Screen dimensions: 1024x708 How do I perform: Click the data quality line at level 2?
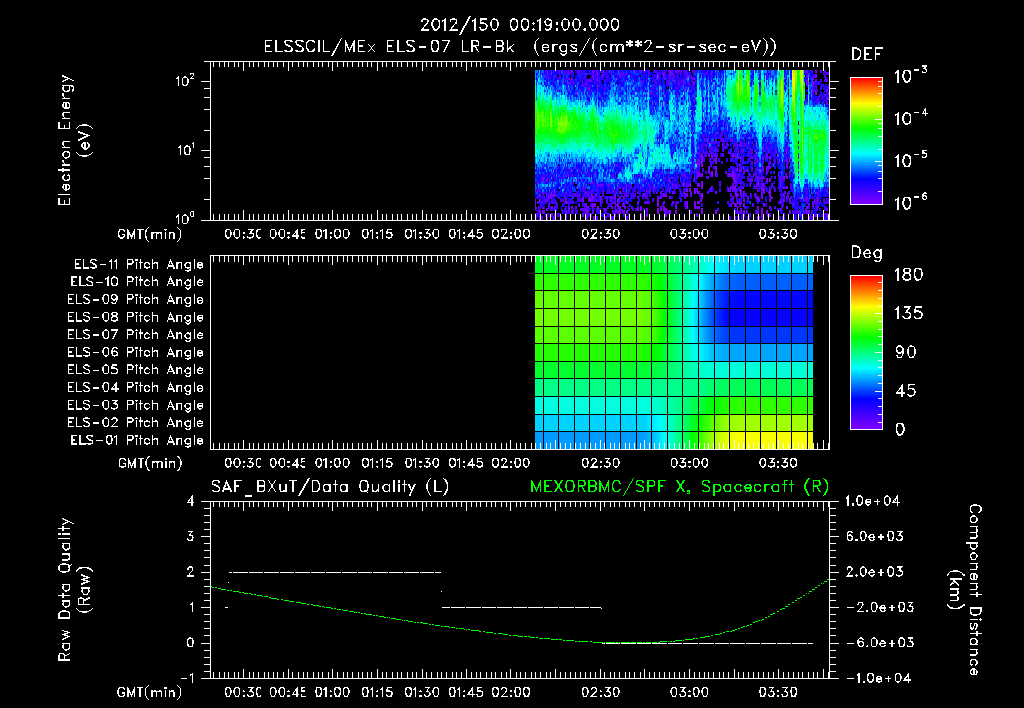(335, 572)
